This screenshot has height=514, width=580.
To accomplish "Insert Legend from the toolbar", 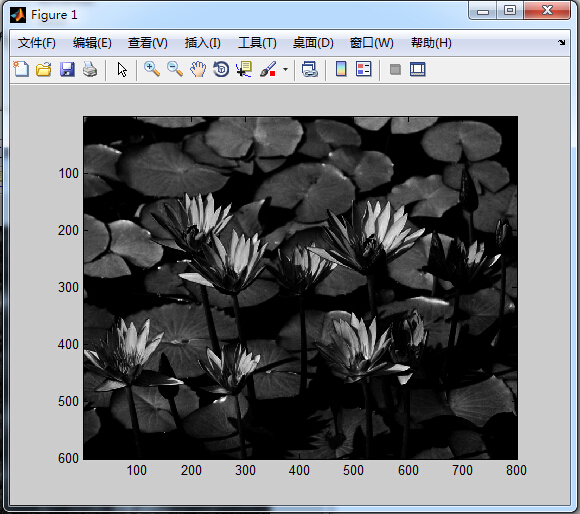I will tap(364, 69).
